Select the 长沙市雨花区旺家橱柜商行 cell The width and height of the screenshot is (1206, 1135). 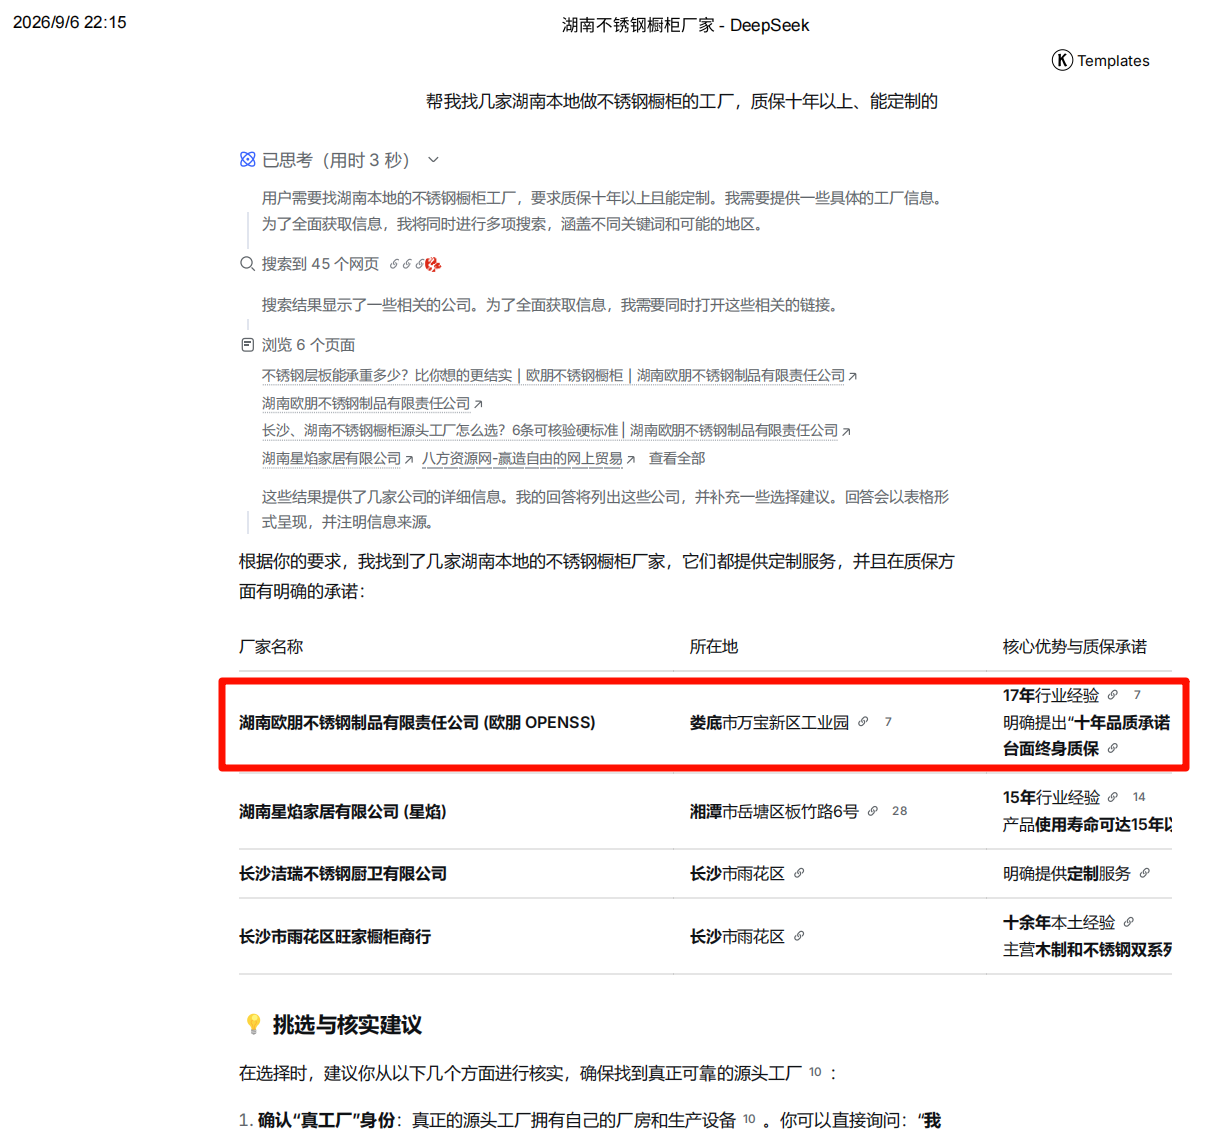pos(335,936)
